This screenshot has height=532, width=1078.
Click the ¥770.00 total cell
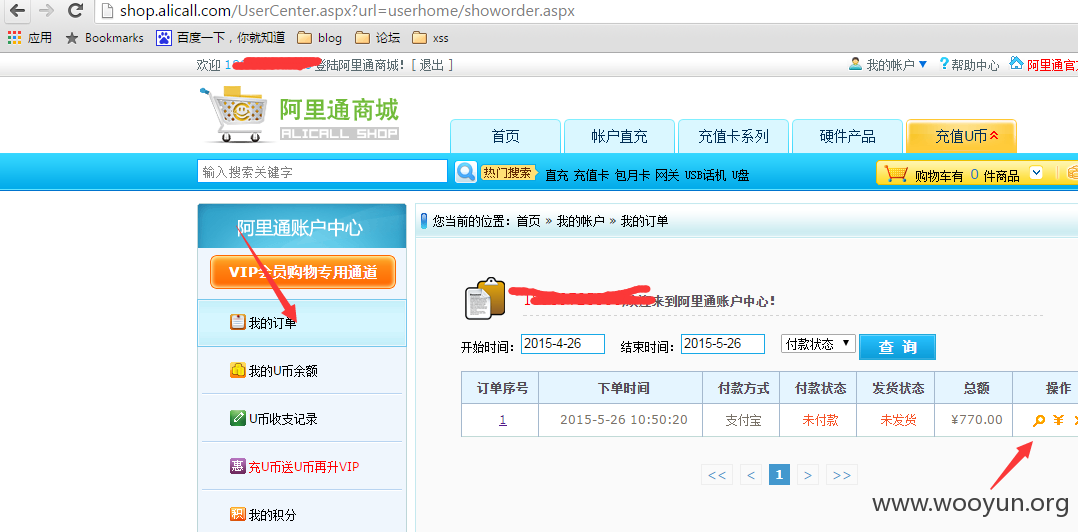(974, 419)
